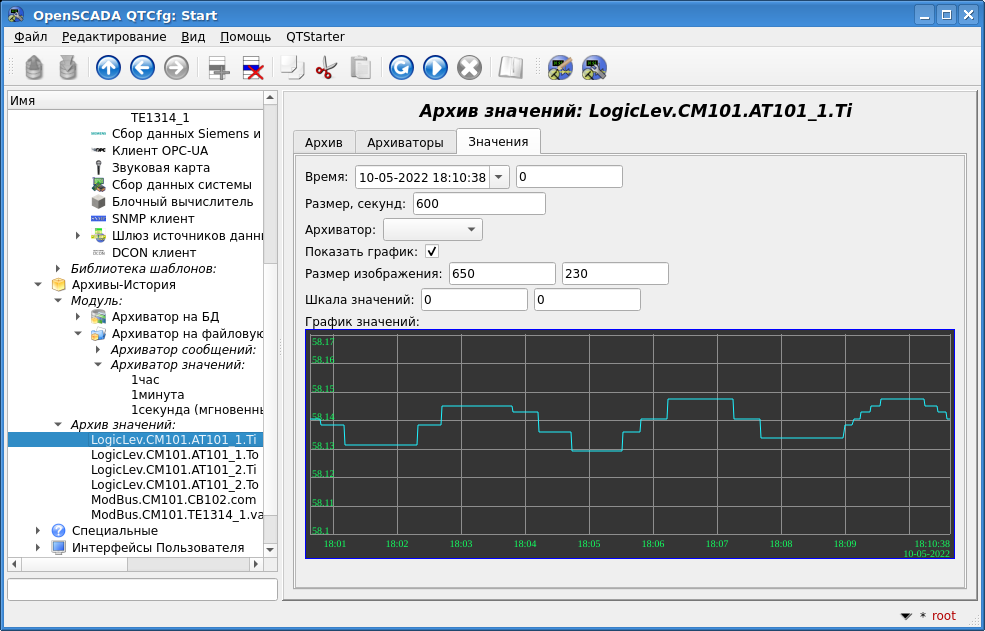Open the manual book icon
Viewport: 985px width, 631px height.
click(511, 67)
